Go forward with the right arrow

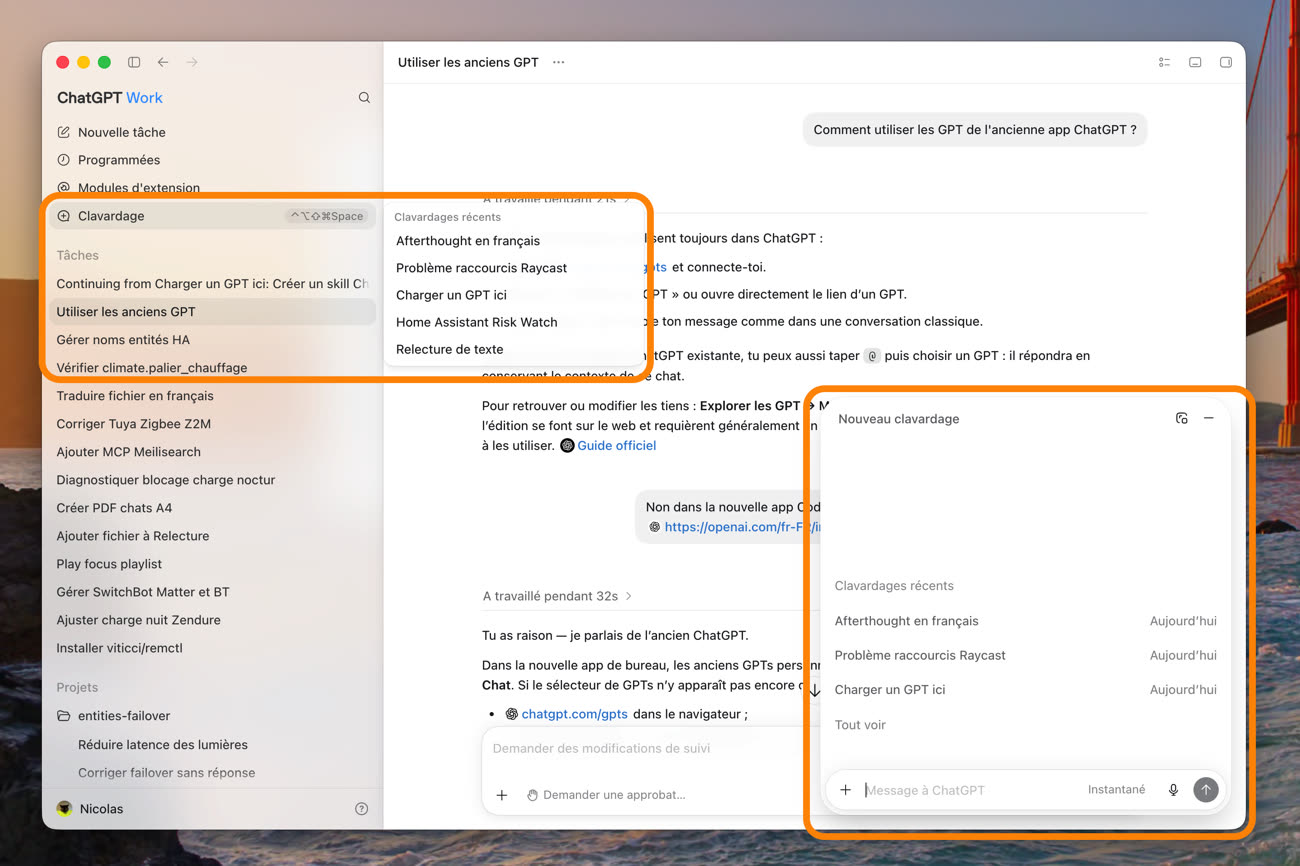coord(192,62)
